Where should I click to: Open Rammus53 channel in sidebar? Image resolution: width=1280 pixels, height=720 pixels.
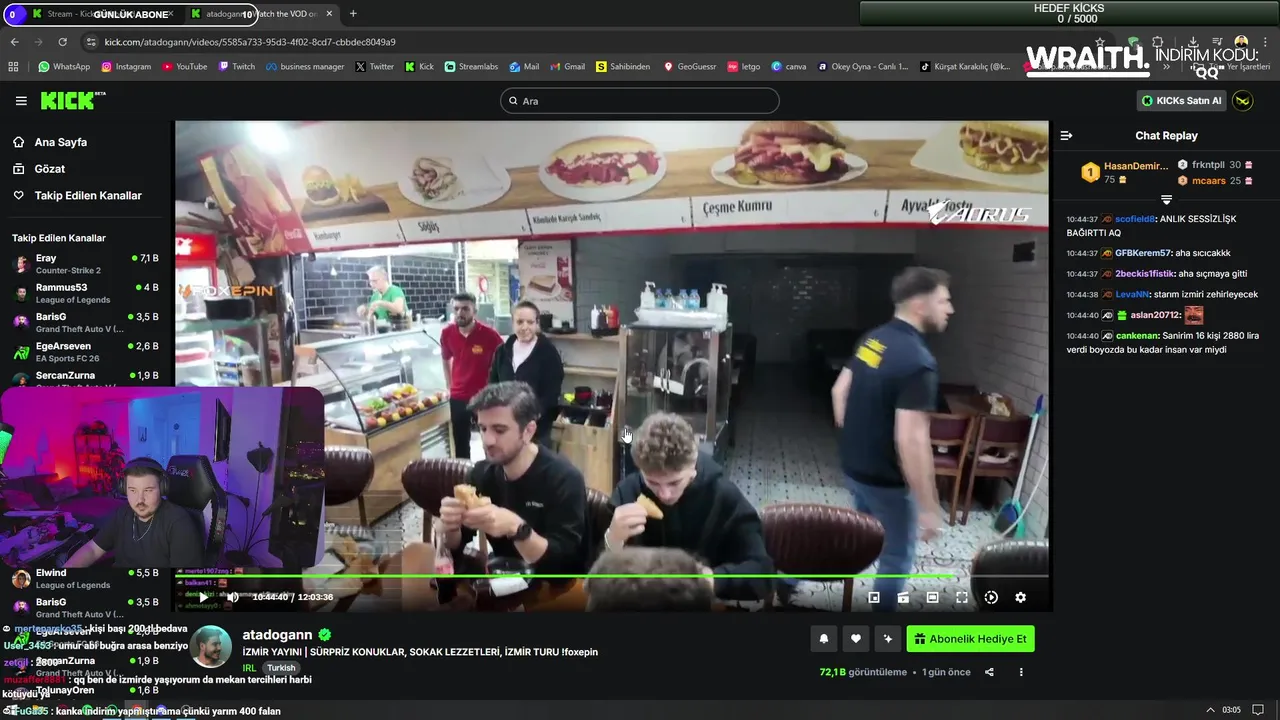tap(85, 293)
